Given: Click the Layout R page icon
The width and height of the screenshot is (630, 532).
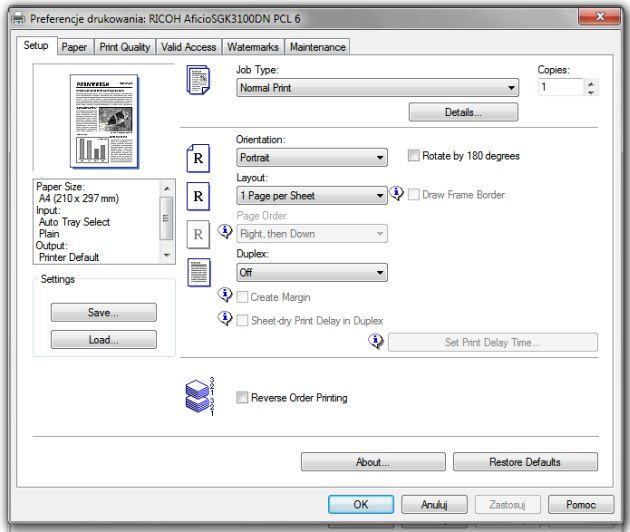Looking at the screenshot, I should [x=198, y=196].
